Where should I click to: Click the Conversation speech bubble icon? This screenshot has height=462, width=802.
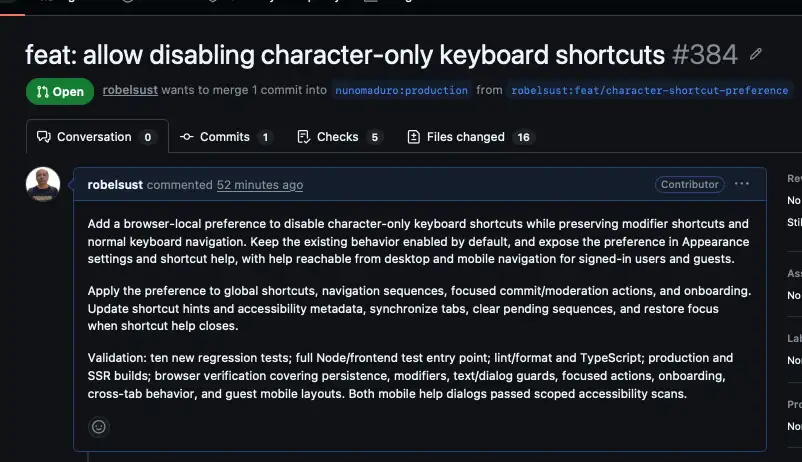43,137
